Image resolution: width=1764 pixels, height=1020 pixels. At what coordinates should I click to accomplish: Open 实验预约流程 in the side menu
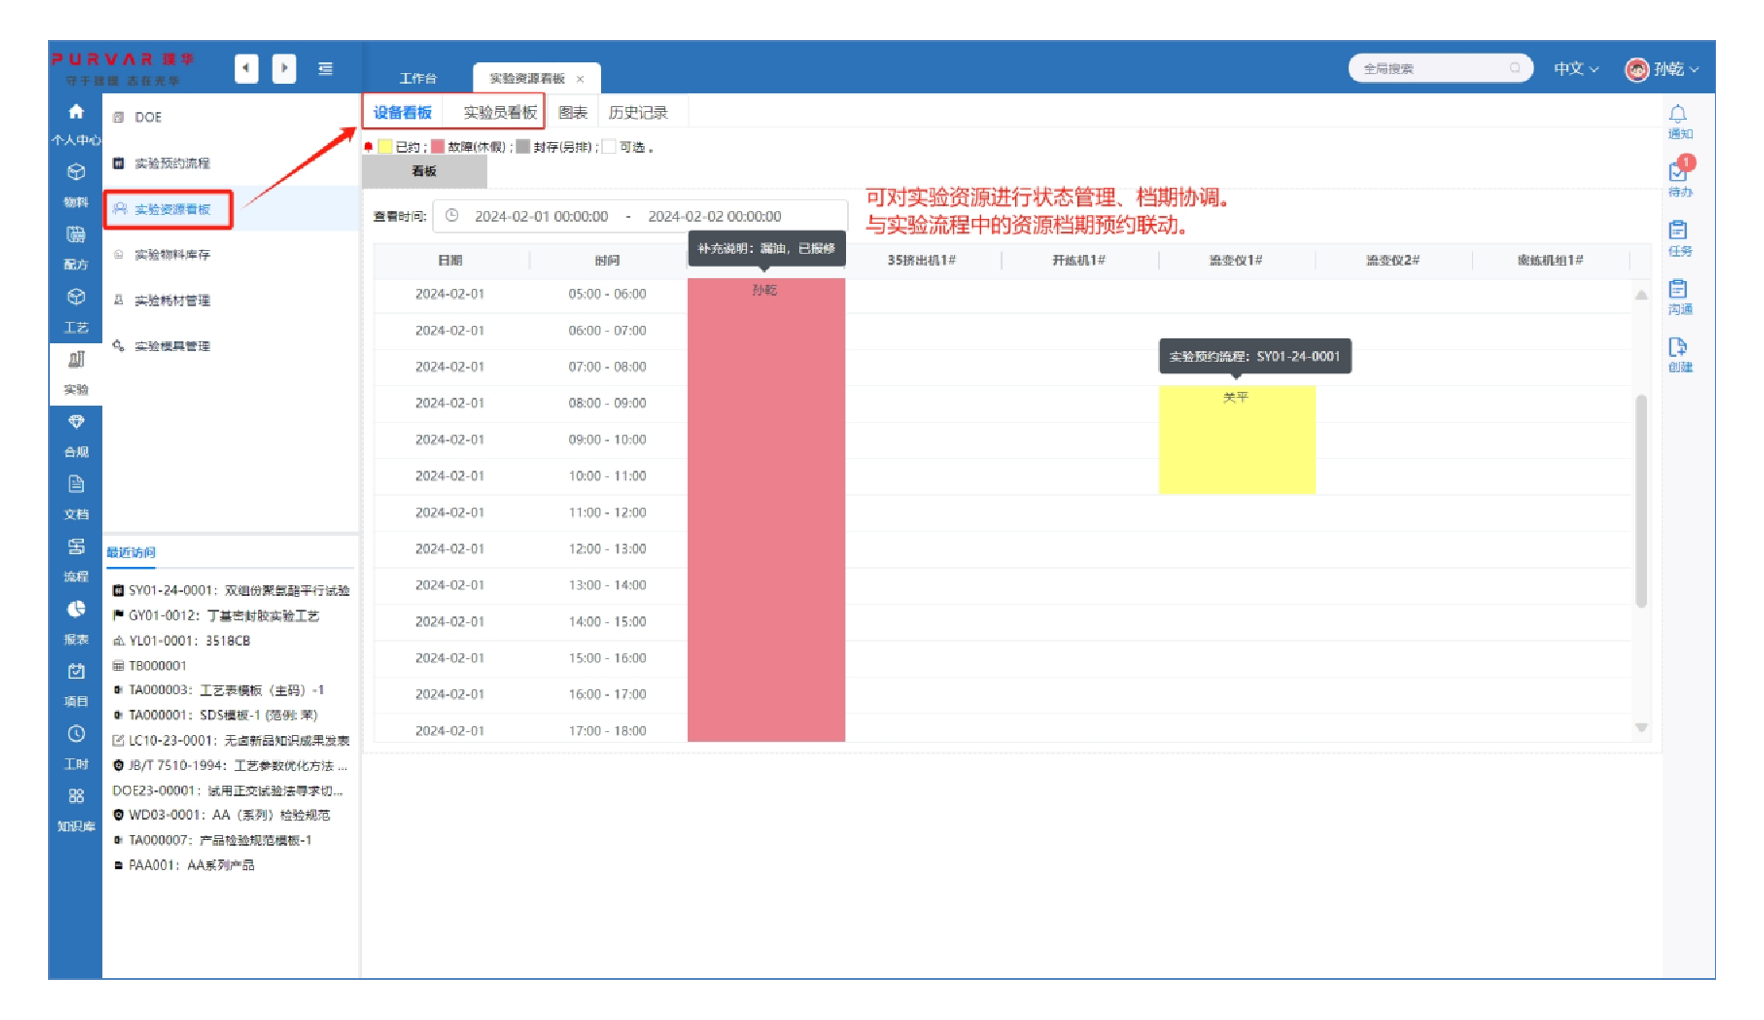(x=172, y=163)
